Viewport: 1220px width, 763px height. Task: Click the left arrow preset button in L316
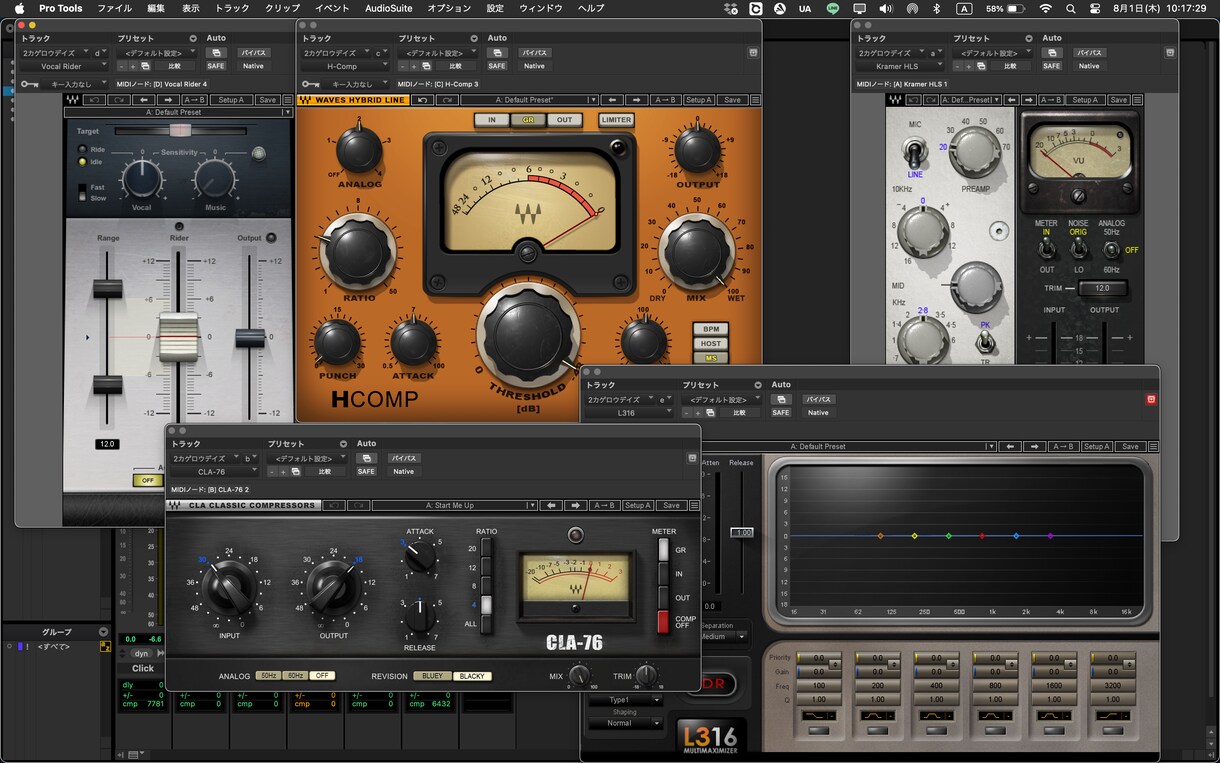1012,447
